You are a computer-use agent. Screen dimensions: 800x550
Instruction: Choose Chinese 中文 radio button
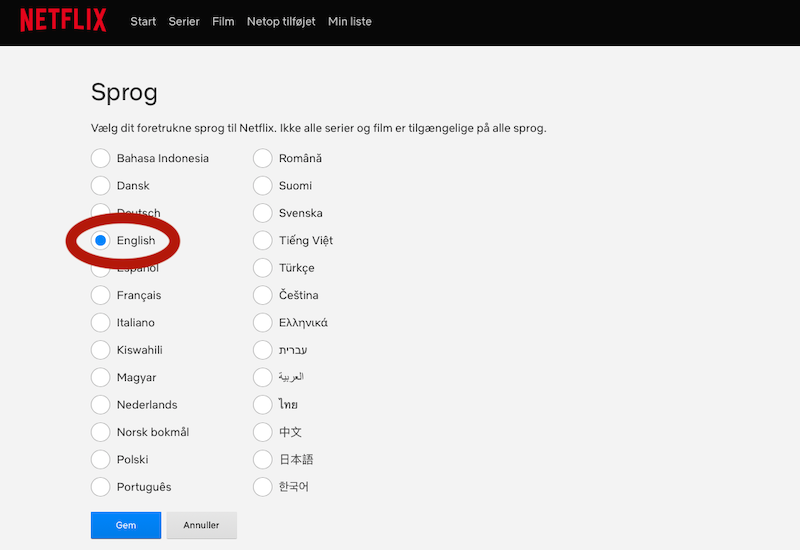tap(263, 432)
